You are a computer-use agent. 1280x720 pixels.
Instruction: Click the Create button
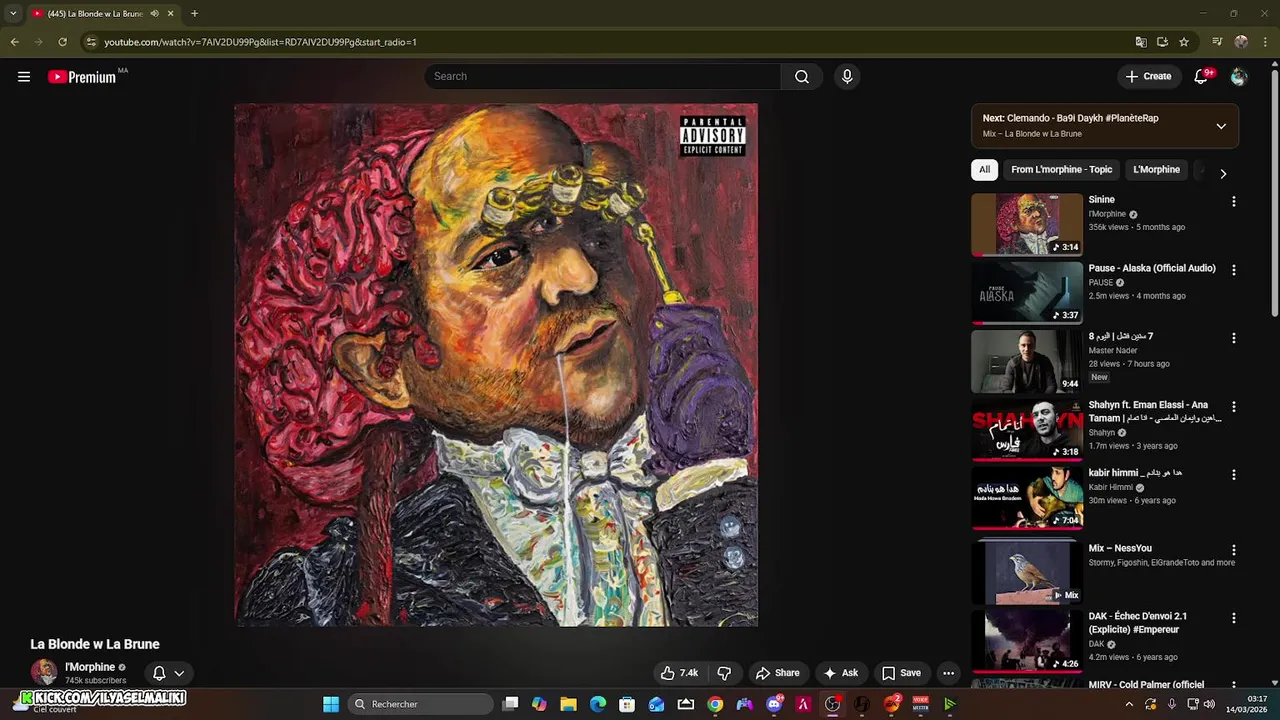tap(1148, 77)
